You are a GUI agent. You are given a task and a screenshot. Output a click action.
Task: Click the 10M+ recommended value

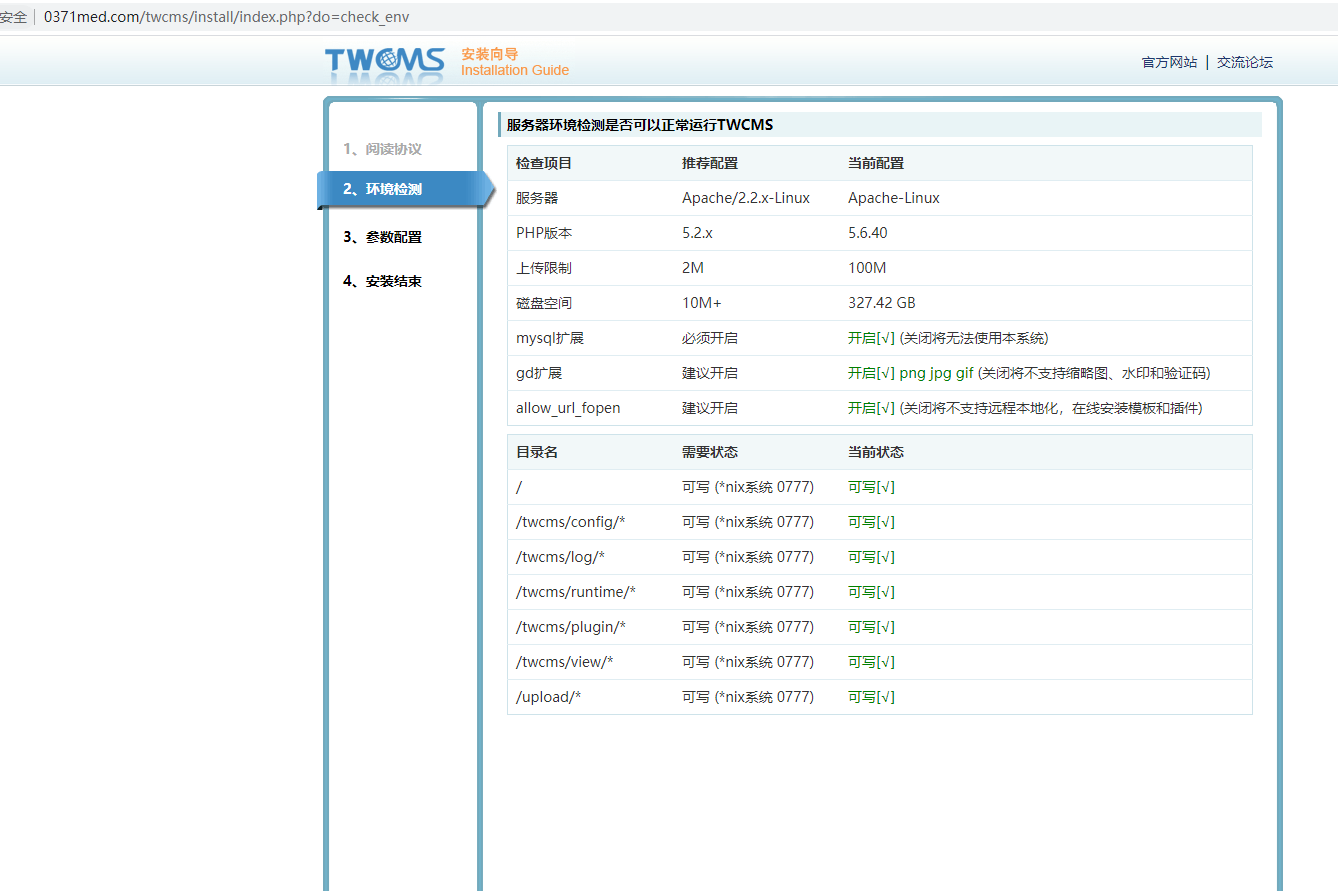coord(702,303)
